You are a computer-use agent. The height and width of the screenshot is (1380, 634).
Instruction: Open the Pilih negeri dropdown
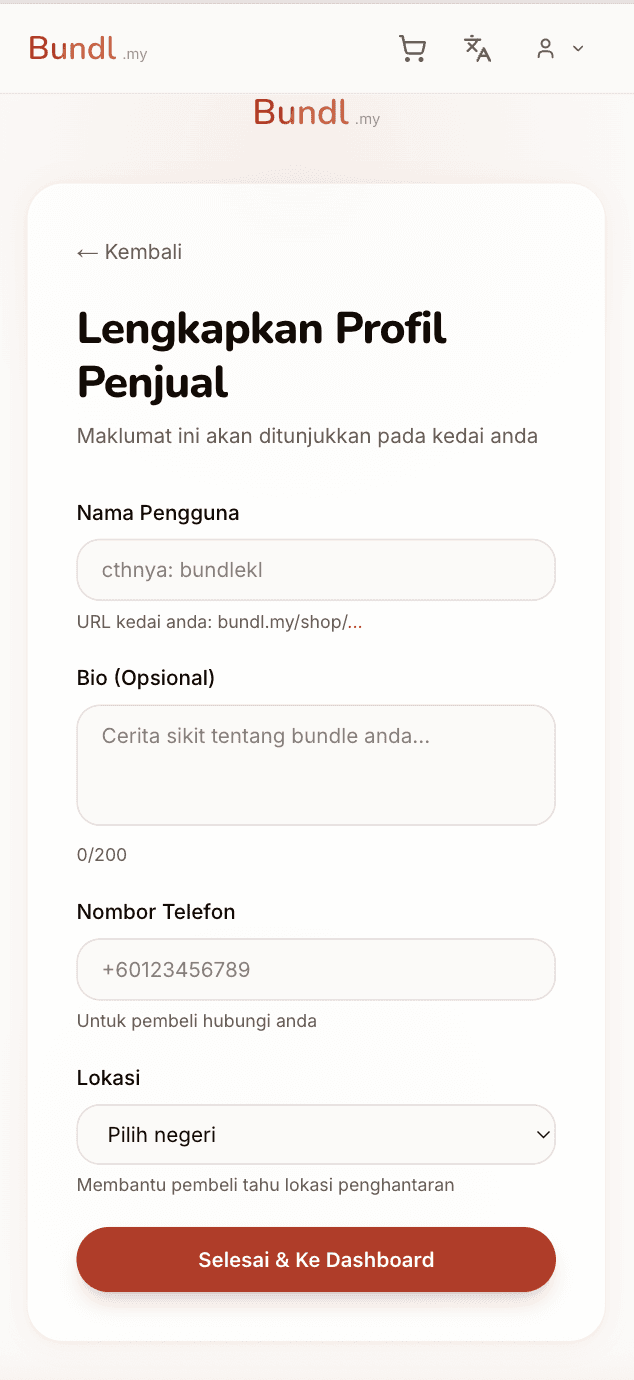[316, 1134]
